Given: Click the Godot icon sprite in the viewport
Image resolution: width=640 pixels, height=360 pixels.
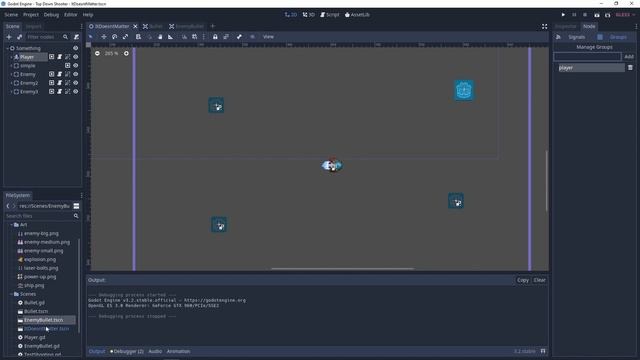Looking at the screenshot, I should pos(464,90).
